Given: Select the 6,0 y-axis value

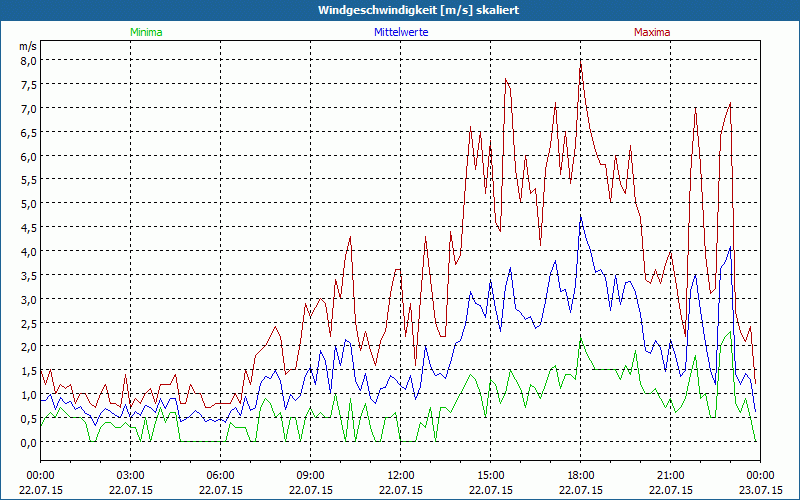Looking at the screenshot, I should pyautogui.click(x=29, y=157).
